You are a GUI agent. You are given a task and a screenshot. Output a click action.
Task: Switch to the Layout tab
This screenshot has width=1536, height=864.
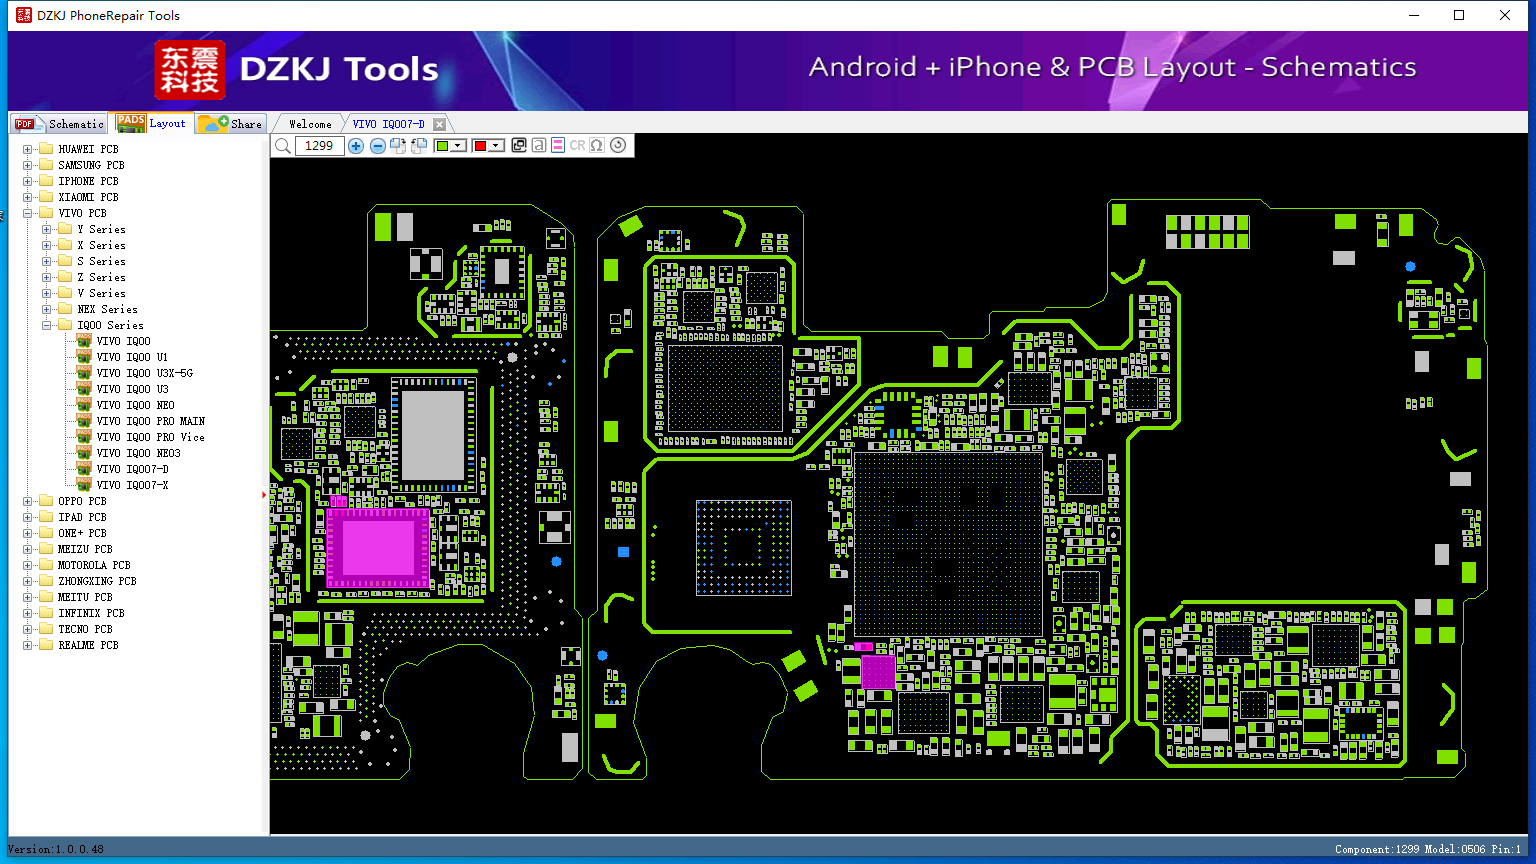point(151,123)
